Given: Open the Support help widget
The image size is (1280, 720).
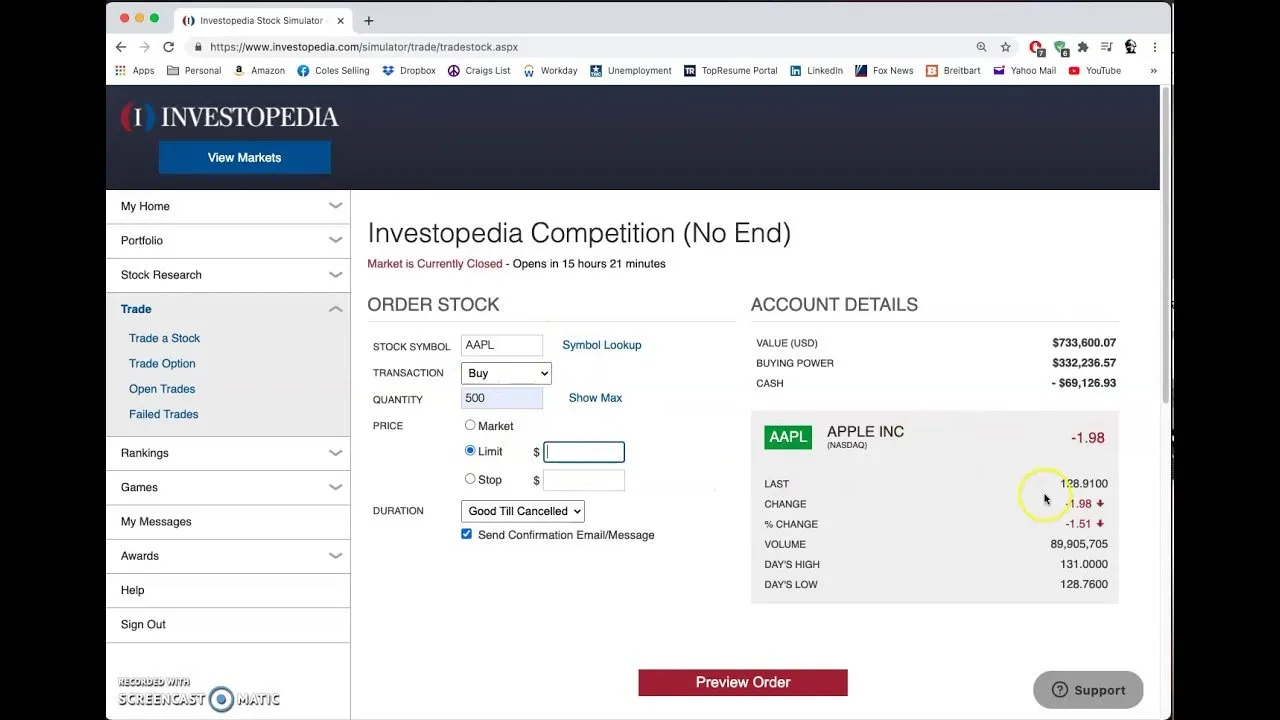Looking at the screenshot, I should coord(1088,690).
